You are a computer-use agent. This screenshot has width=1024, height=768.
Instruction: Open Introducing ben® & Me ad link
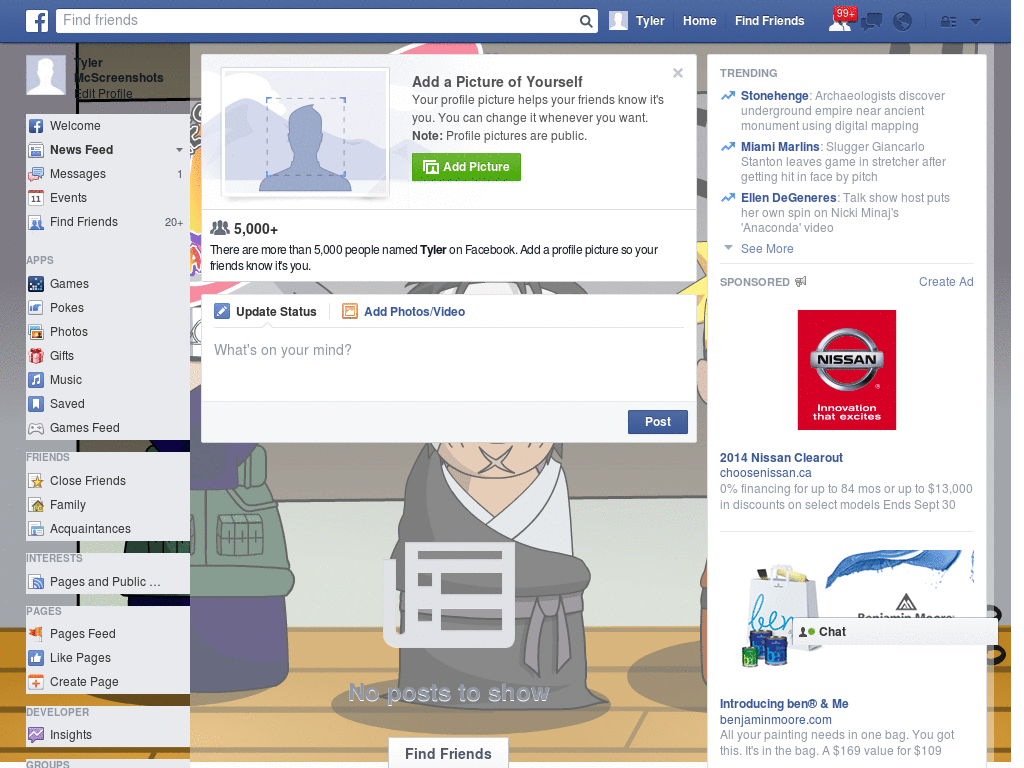784,704
